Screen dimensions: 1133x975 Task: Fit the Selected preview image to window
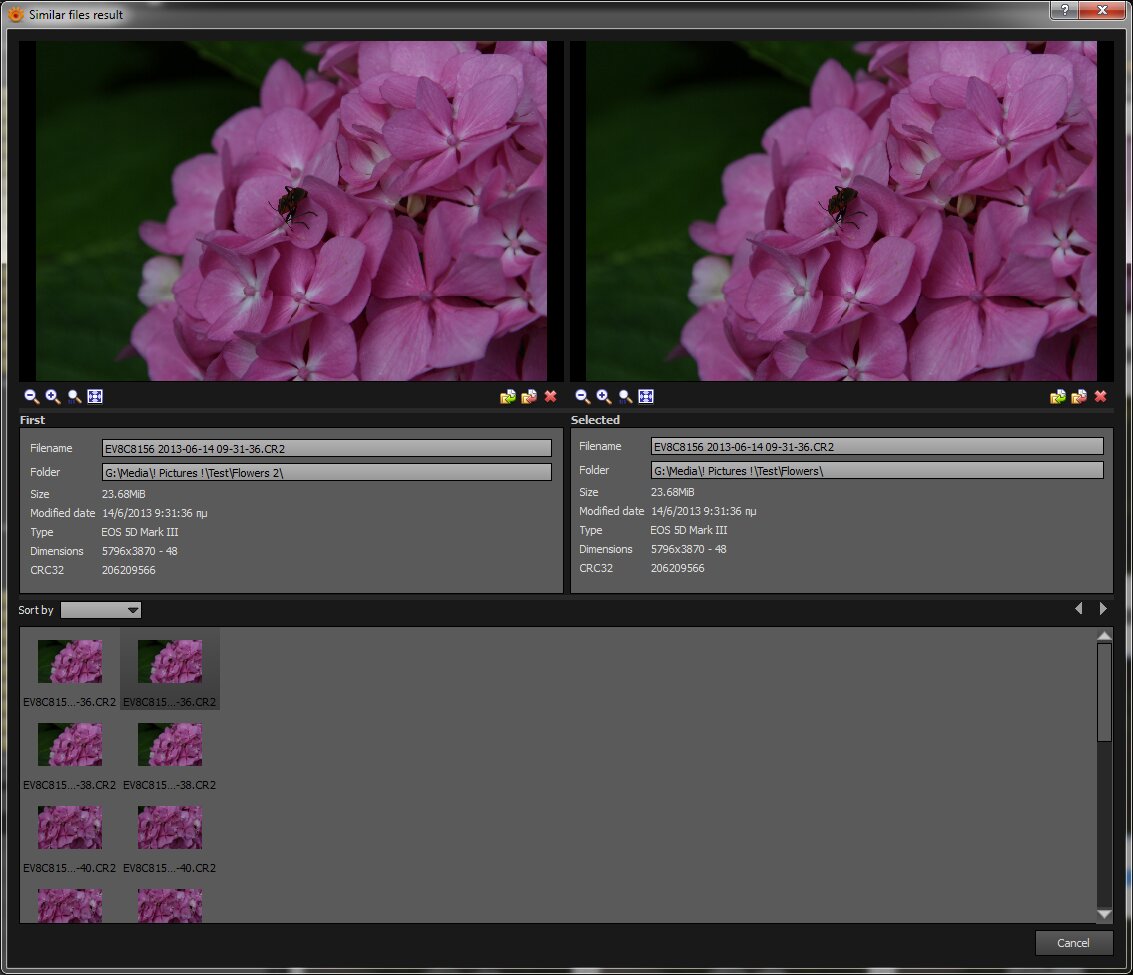pos(646,396)
